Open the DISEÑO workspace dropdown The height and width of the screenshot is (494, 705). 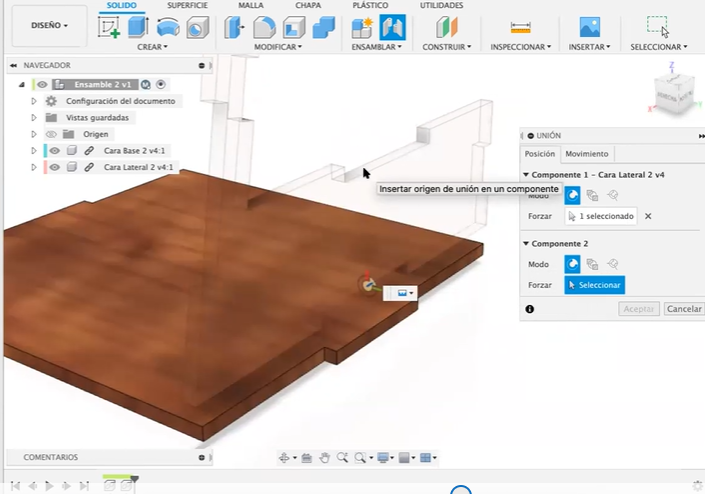point(49,26)
